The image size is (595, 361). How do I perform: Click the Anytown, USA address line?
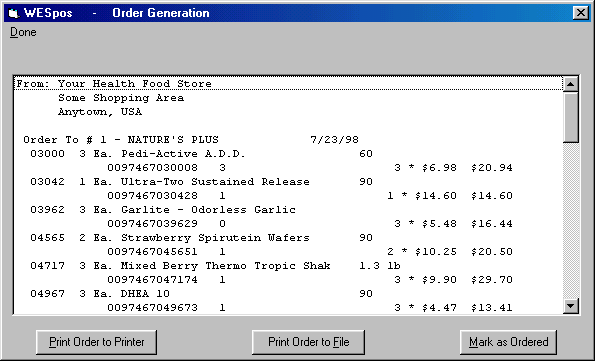point(288,112)
